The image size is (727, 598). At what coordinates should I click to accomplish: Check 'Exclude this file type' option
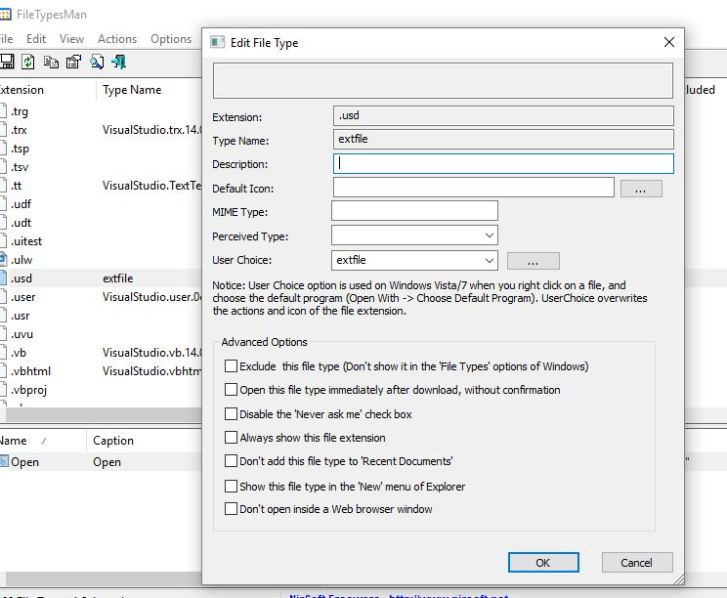coord(232,365)
